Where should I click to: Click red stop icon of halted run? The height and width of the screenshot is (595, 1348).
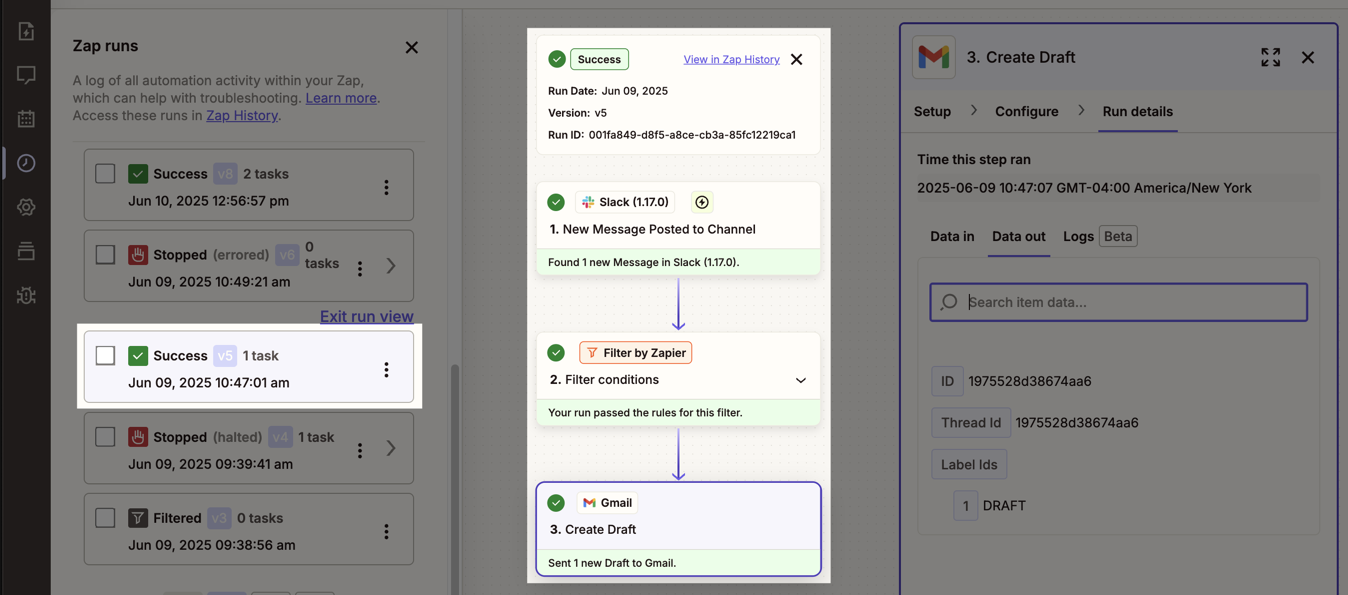click(138, 437)
